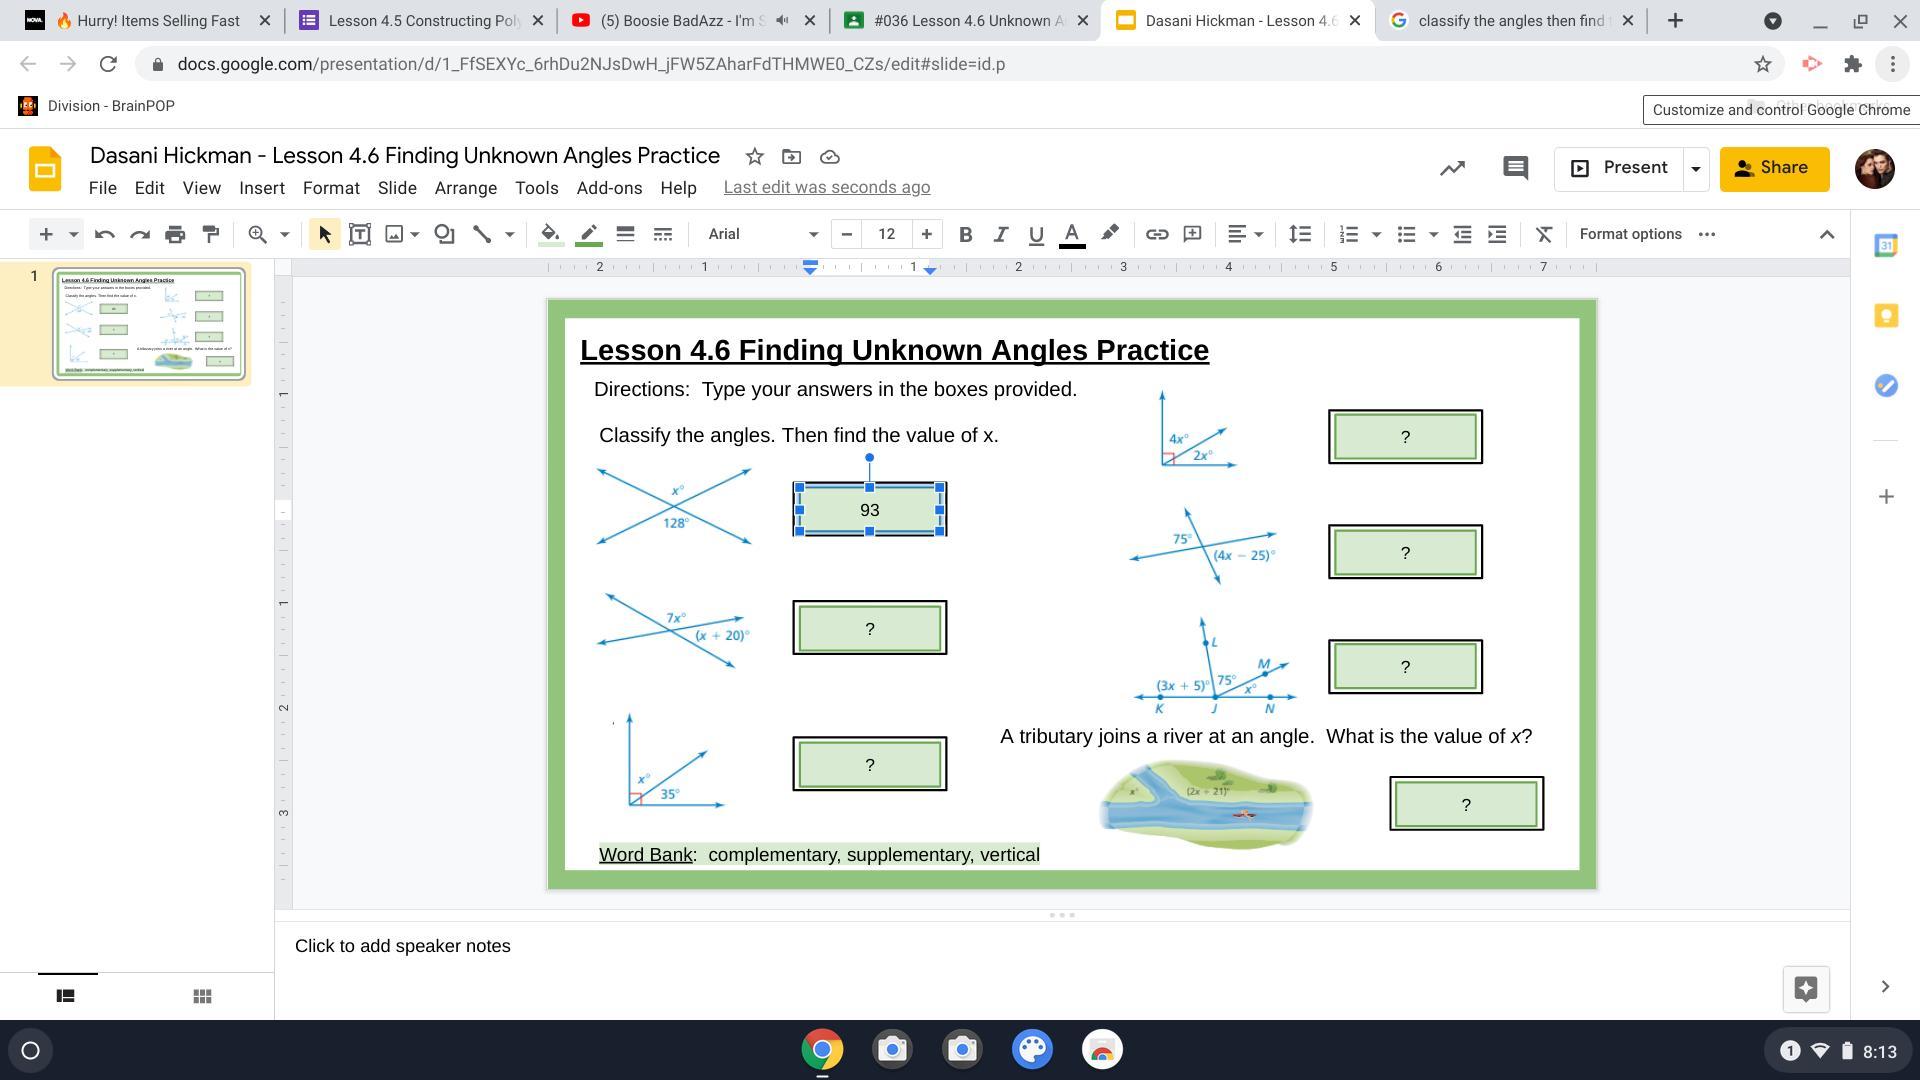Open the Arrange menu
The width and height of the screenshot is (1920, 1080).
tap(465, 188)
